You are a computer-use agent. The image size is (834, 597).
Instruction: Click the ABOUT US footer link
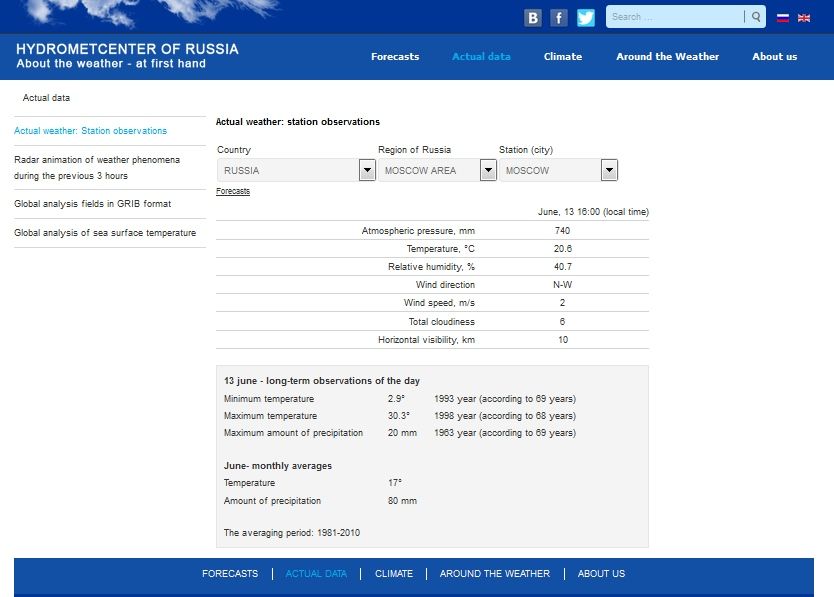602,574
